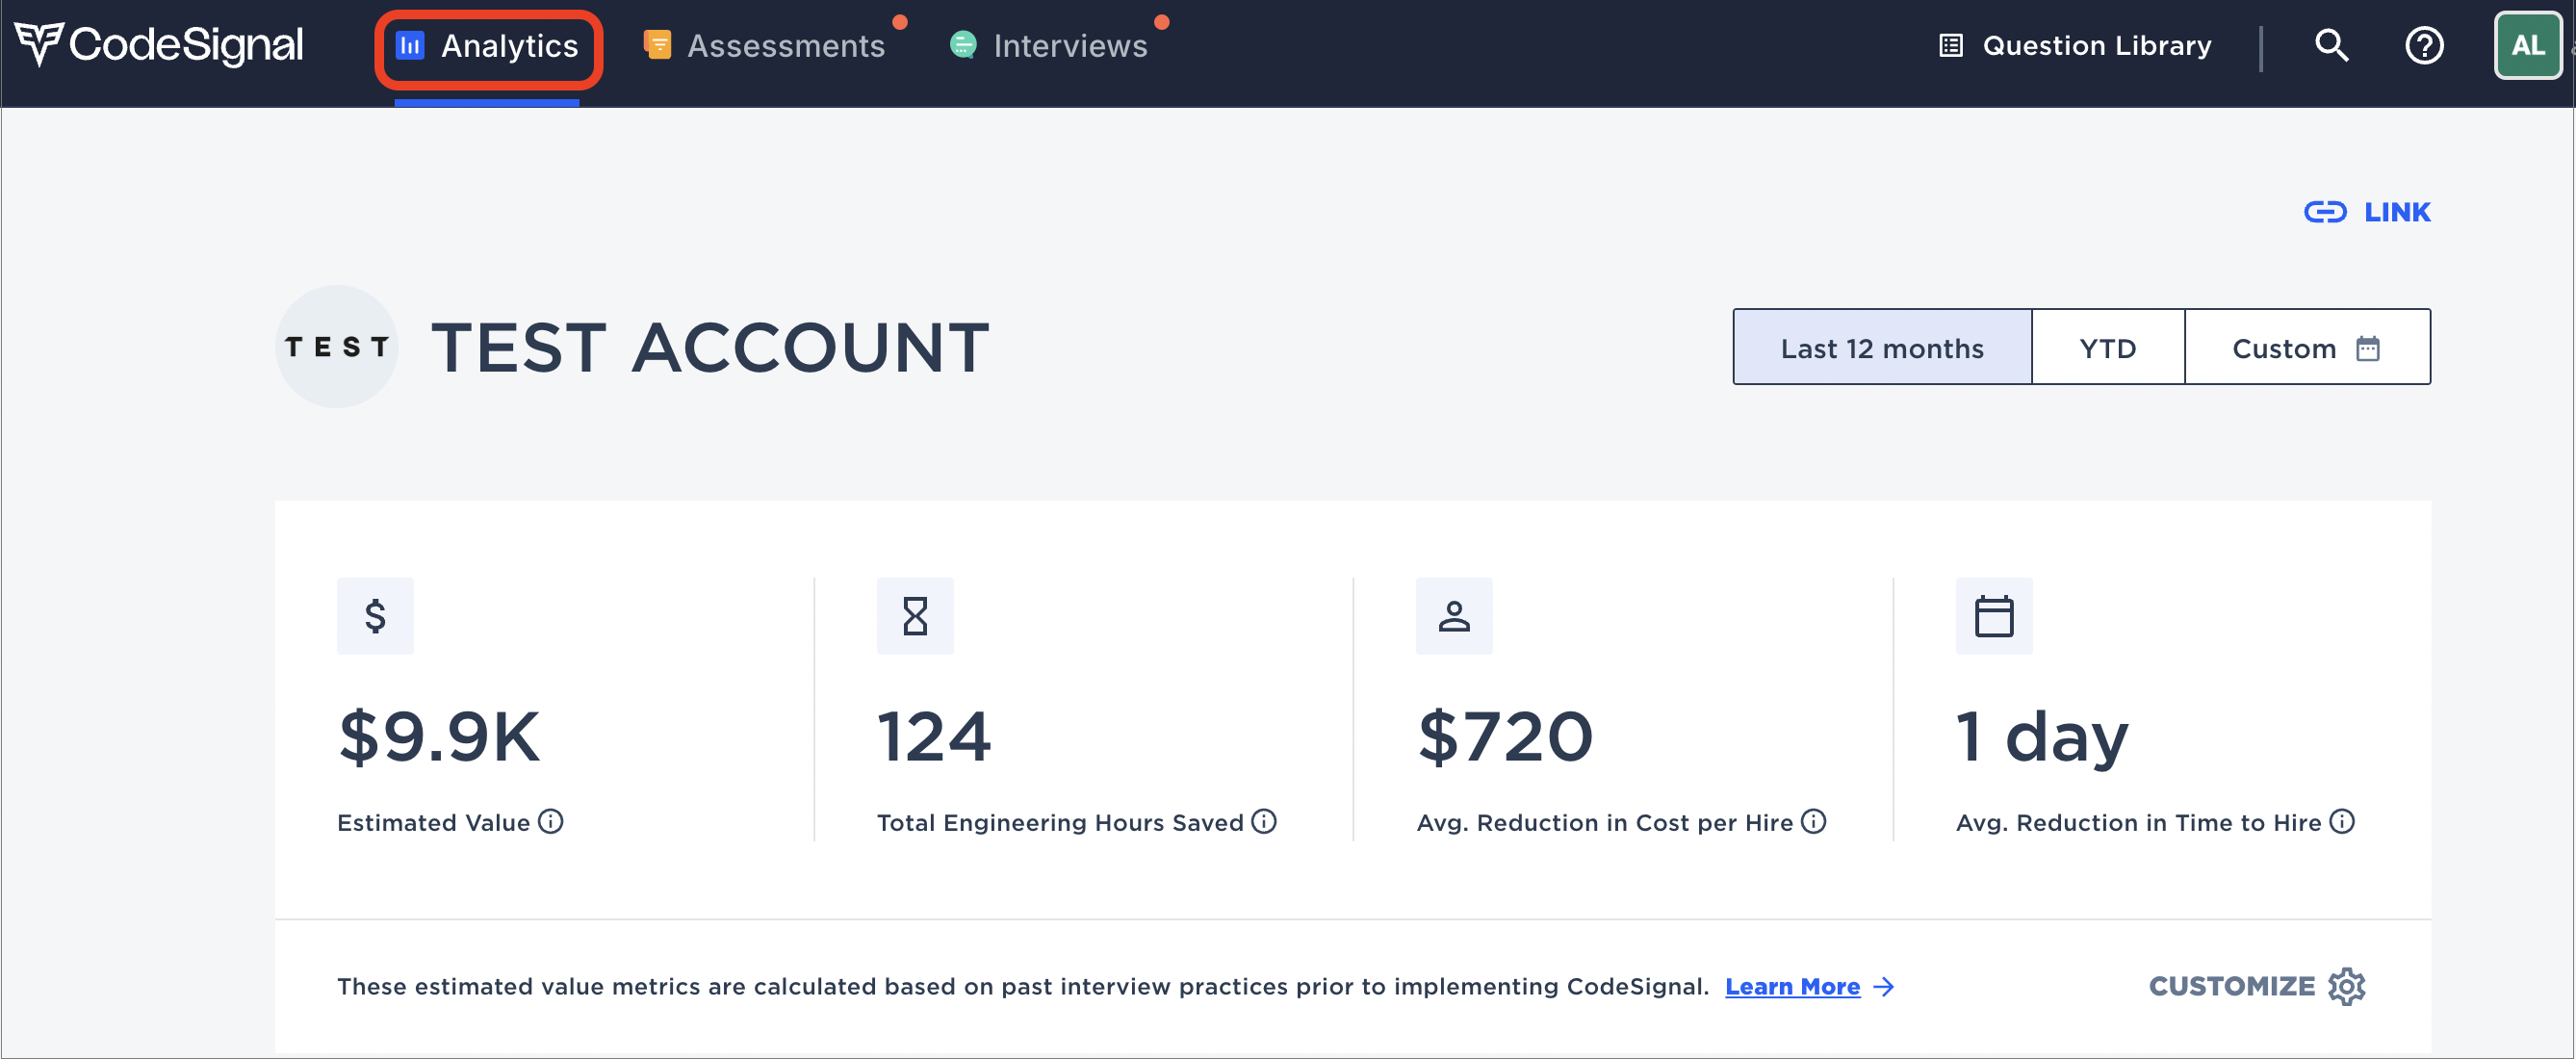Click info icon for Reduction in Time to Hire
This screenshot has width=2576, height=1059.
pyautogui.click(x=2341, y=822)
